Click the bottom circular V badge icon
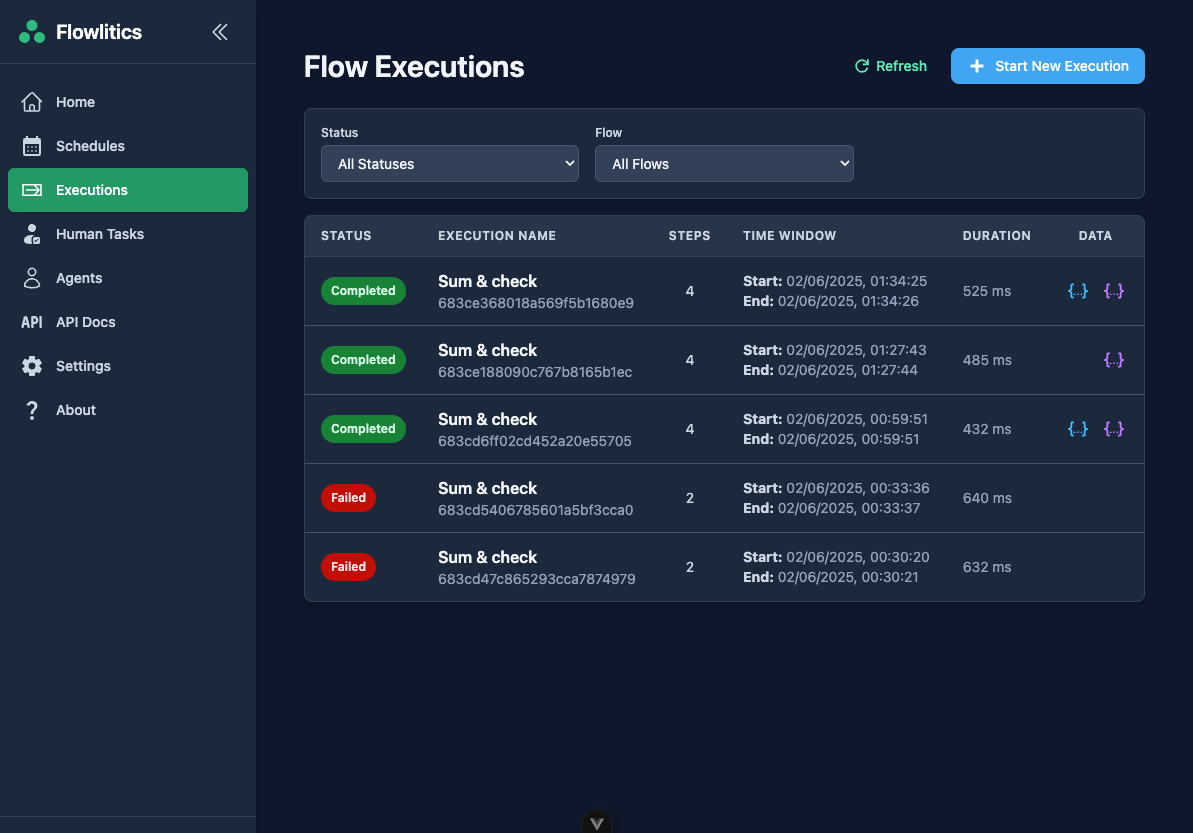This screenshot has width=1193, height=833. 596,822
